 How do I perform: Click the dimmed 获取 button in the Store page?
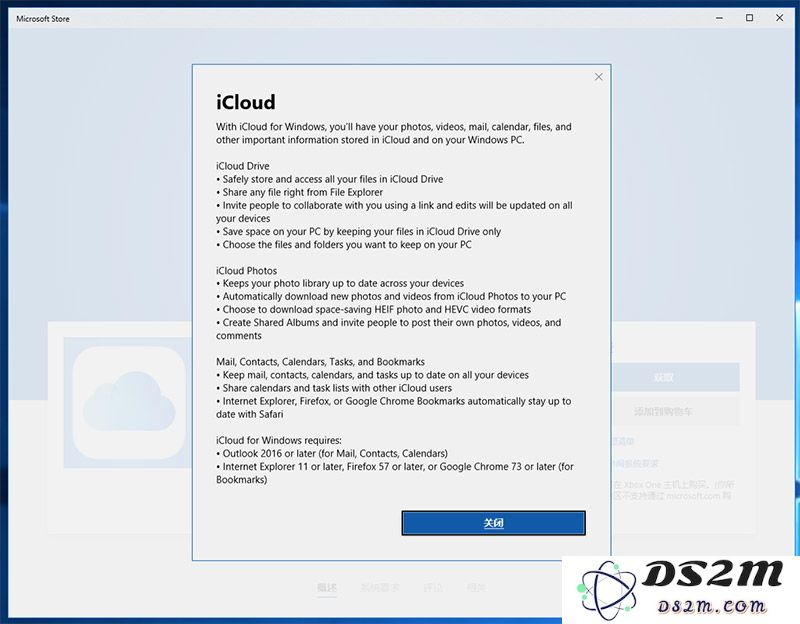point(676,377)
